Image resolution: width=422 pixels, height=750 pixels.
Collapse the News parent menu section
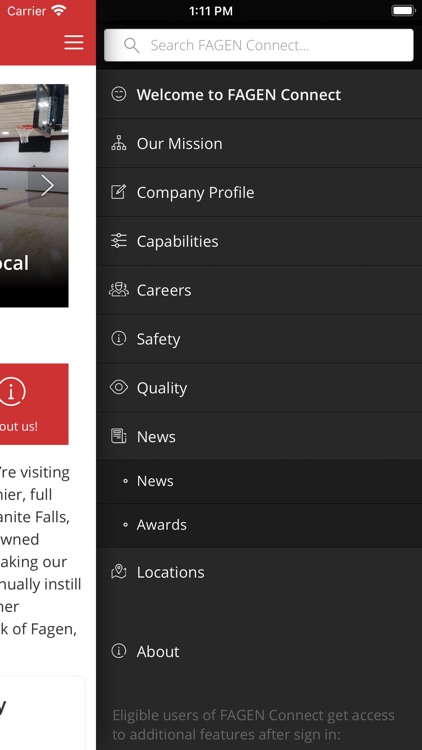click(259, 436)
